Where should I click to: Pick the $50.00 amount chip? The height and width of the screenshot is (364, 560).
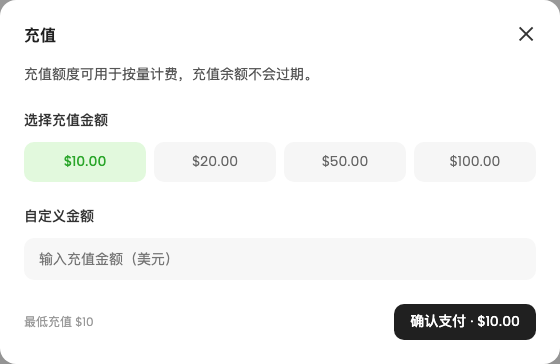[345, 161]
